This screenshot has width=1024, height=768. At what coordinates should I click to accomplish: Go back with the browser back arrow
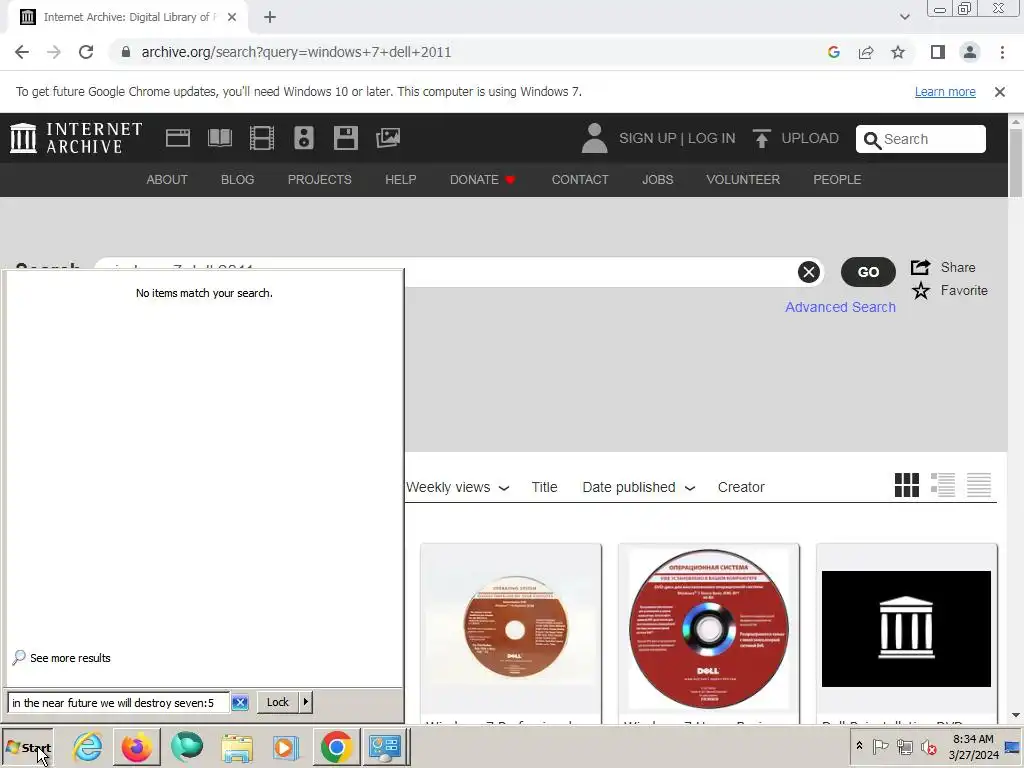22,52
